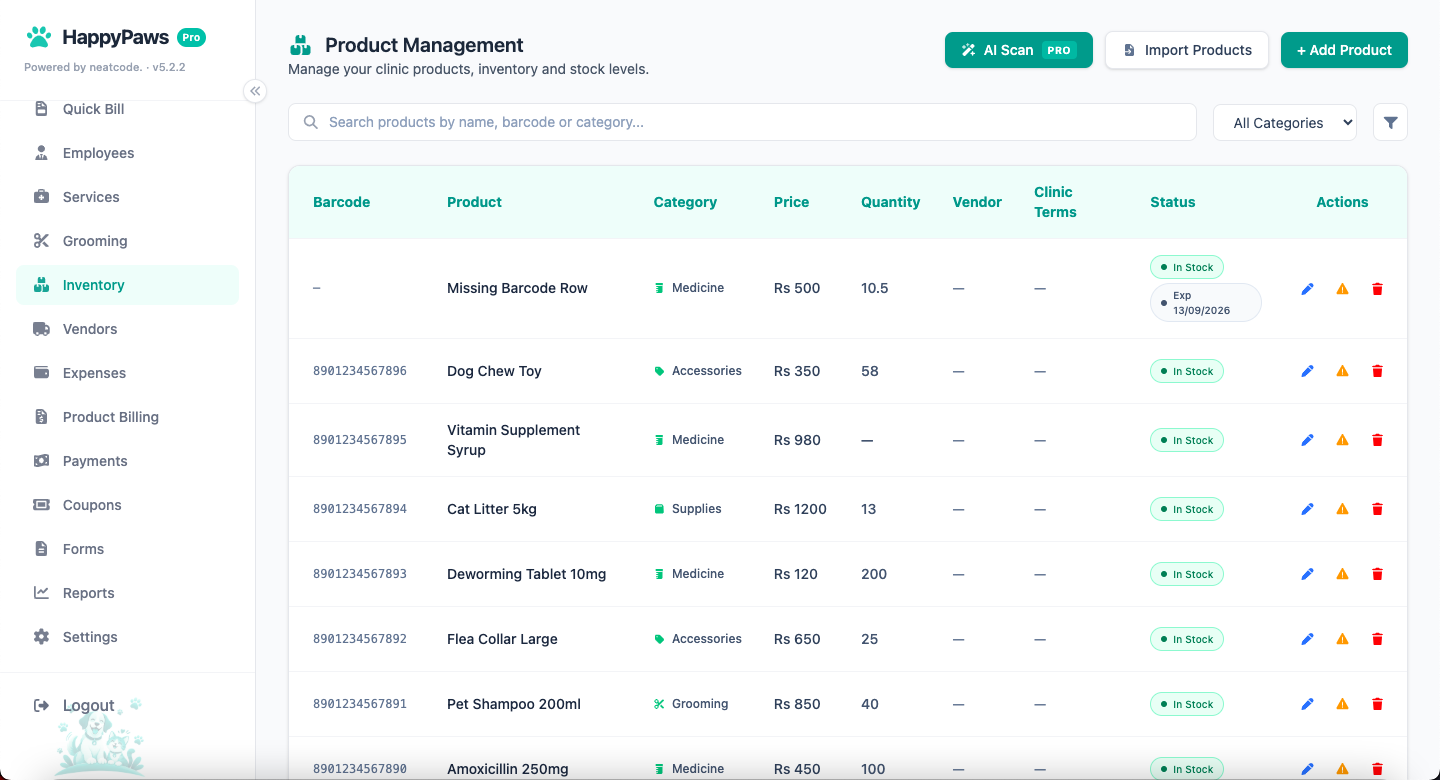Edit the Dog Chew Toy product
The image size is (1440, 780).
pos(1307,371)
